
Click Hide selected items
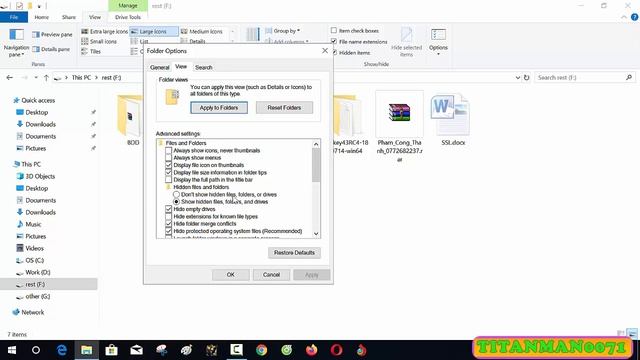point(406,42)
